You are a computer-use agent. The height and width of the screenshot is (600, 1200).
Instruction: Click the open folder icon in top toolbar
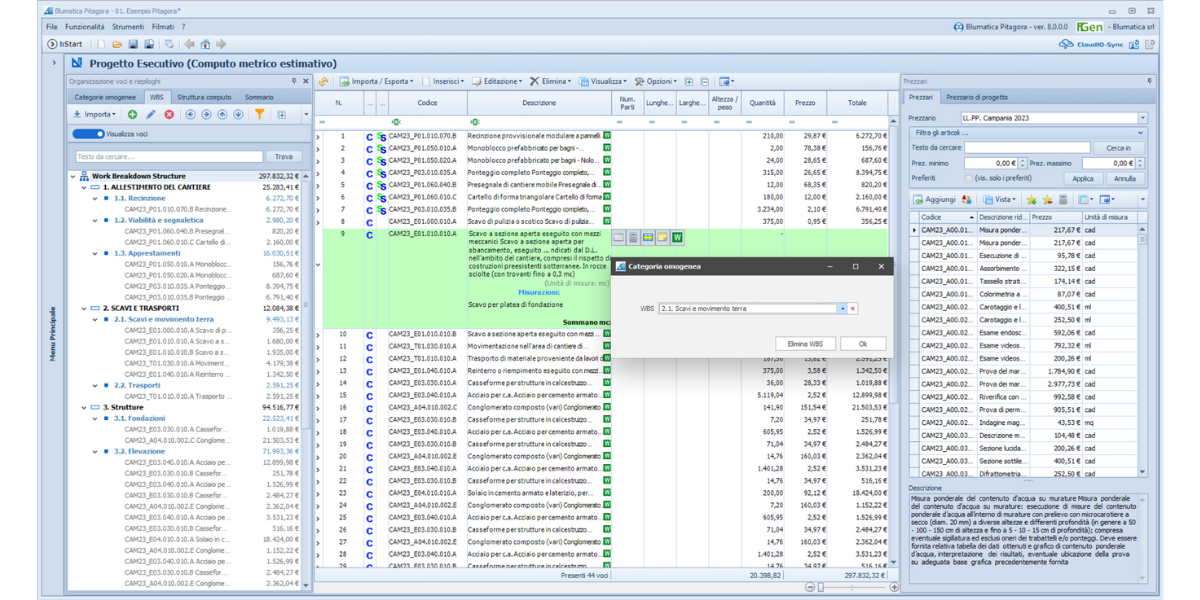point(117,44)
